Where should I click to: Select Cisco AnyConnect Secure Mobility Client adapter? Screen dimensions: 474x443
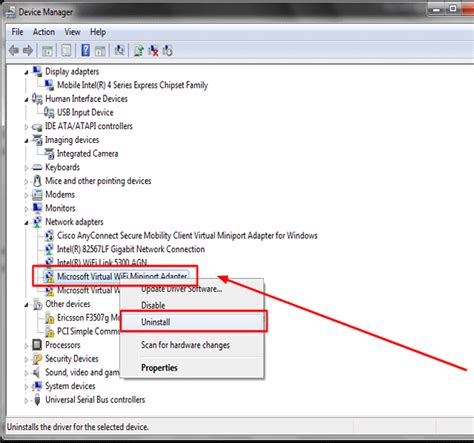[x=187, y=235]
